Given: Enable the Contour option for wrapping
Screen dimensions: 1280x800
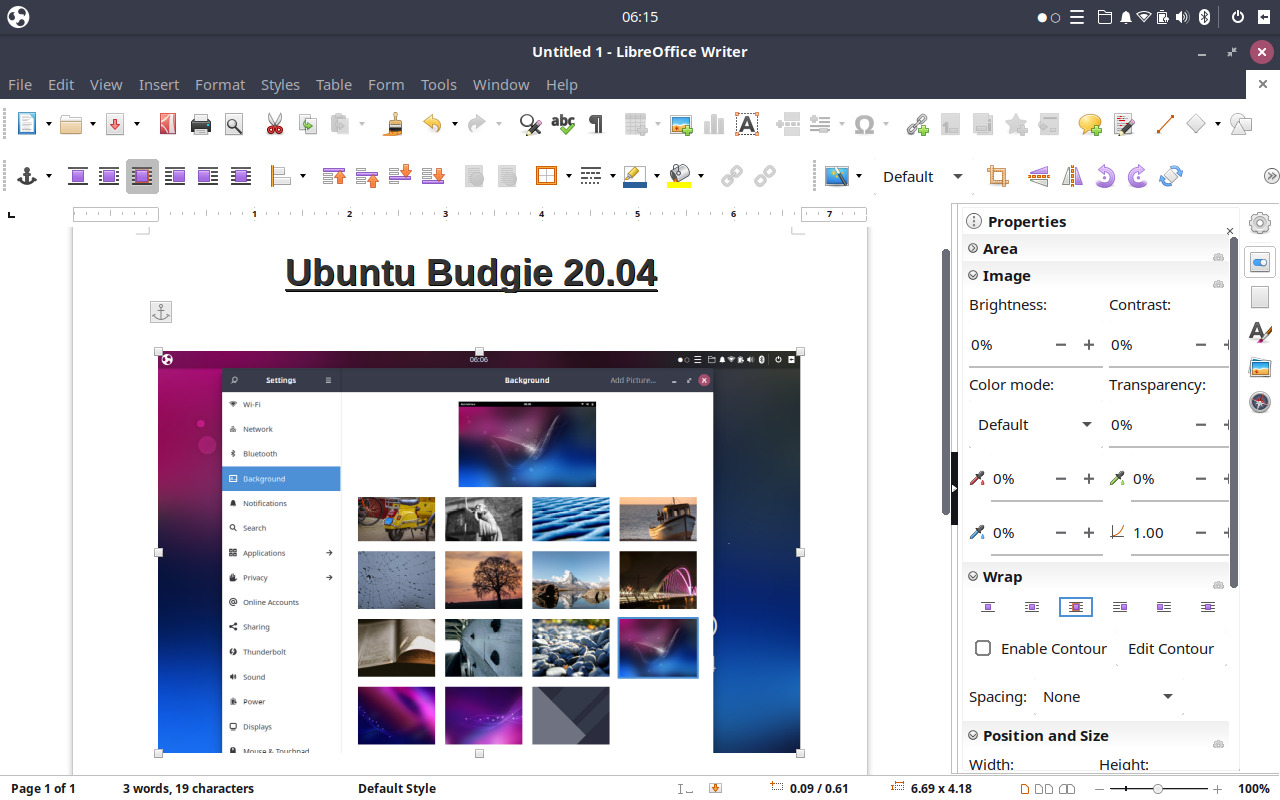Looking at the screenshot, I should click(983, 648).
